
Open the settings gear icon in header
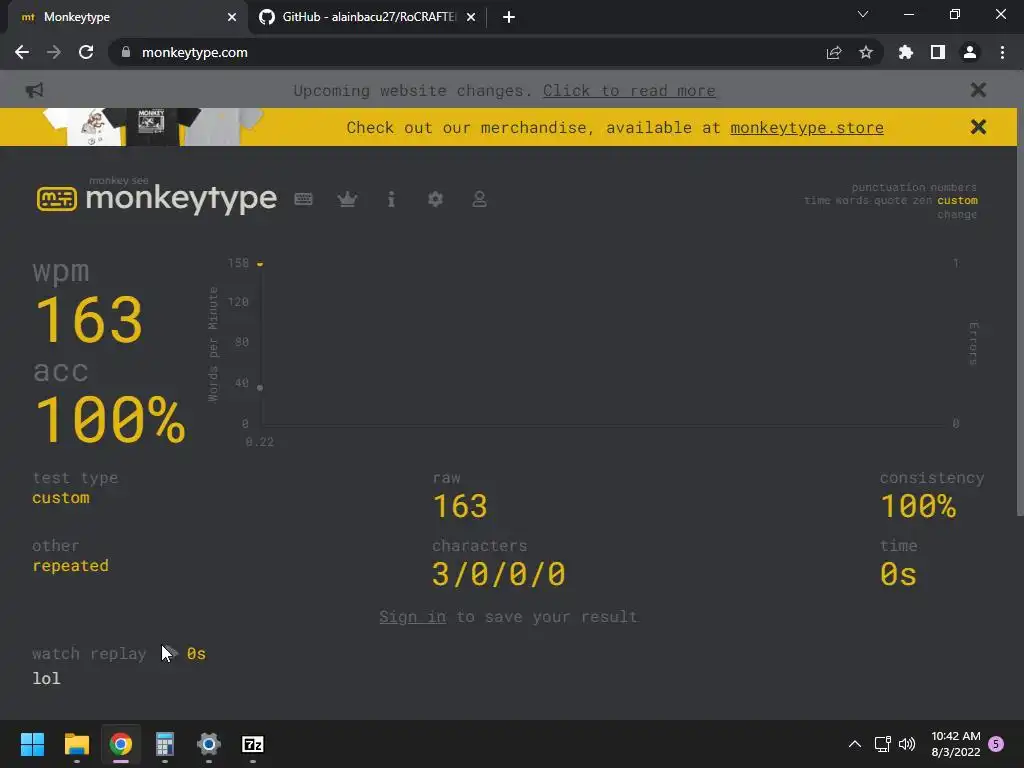pyautogui.click(x=436, y=199)
